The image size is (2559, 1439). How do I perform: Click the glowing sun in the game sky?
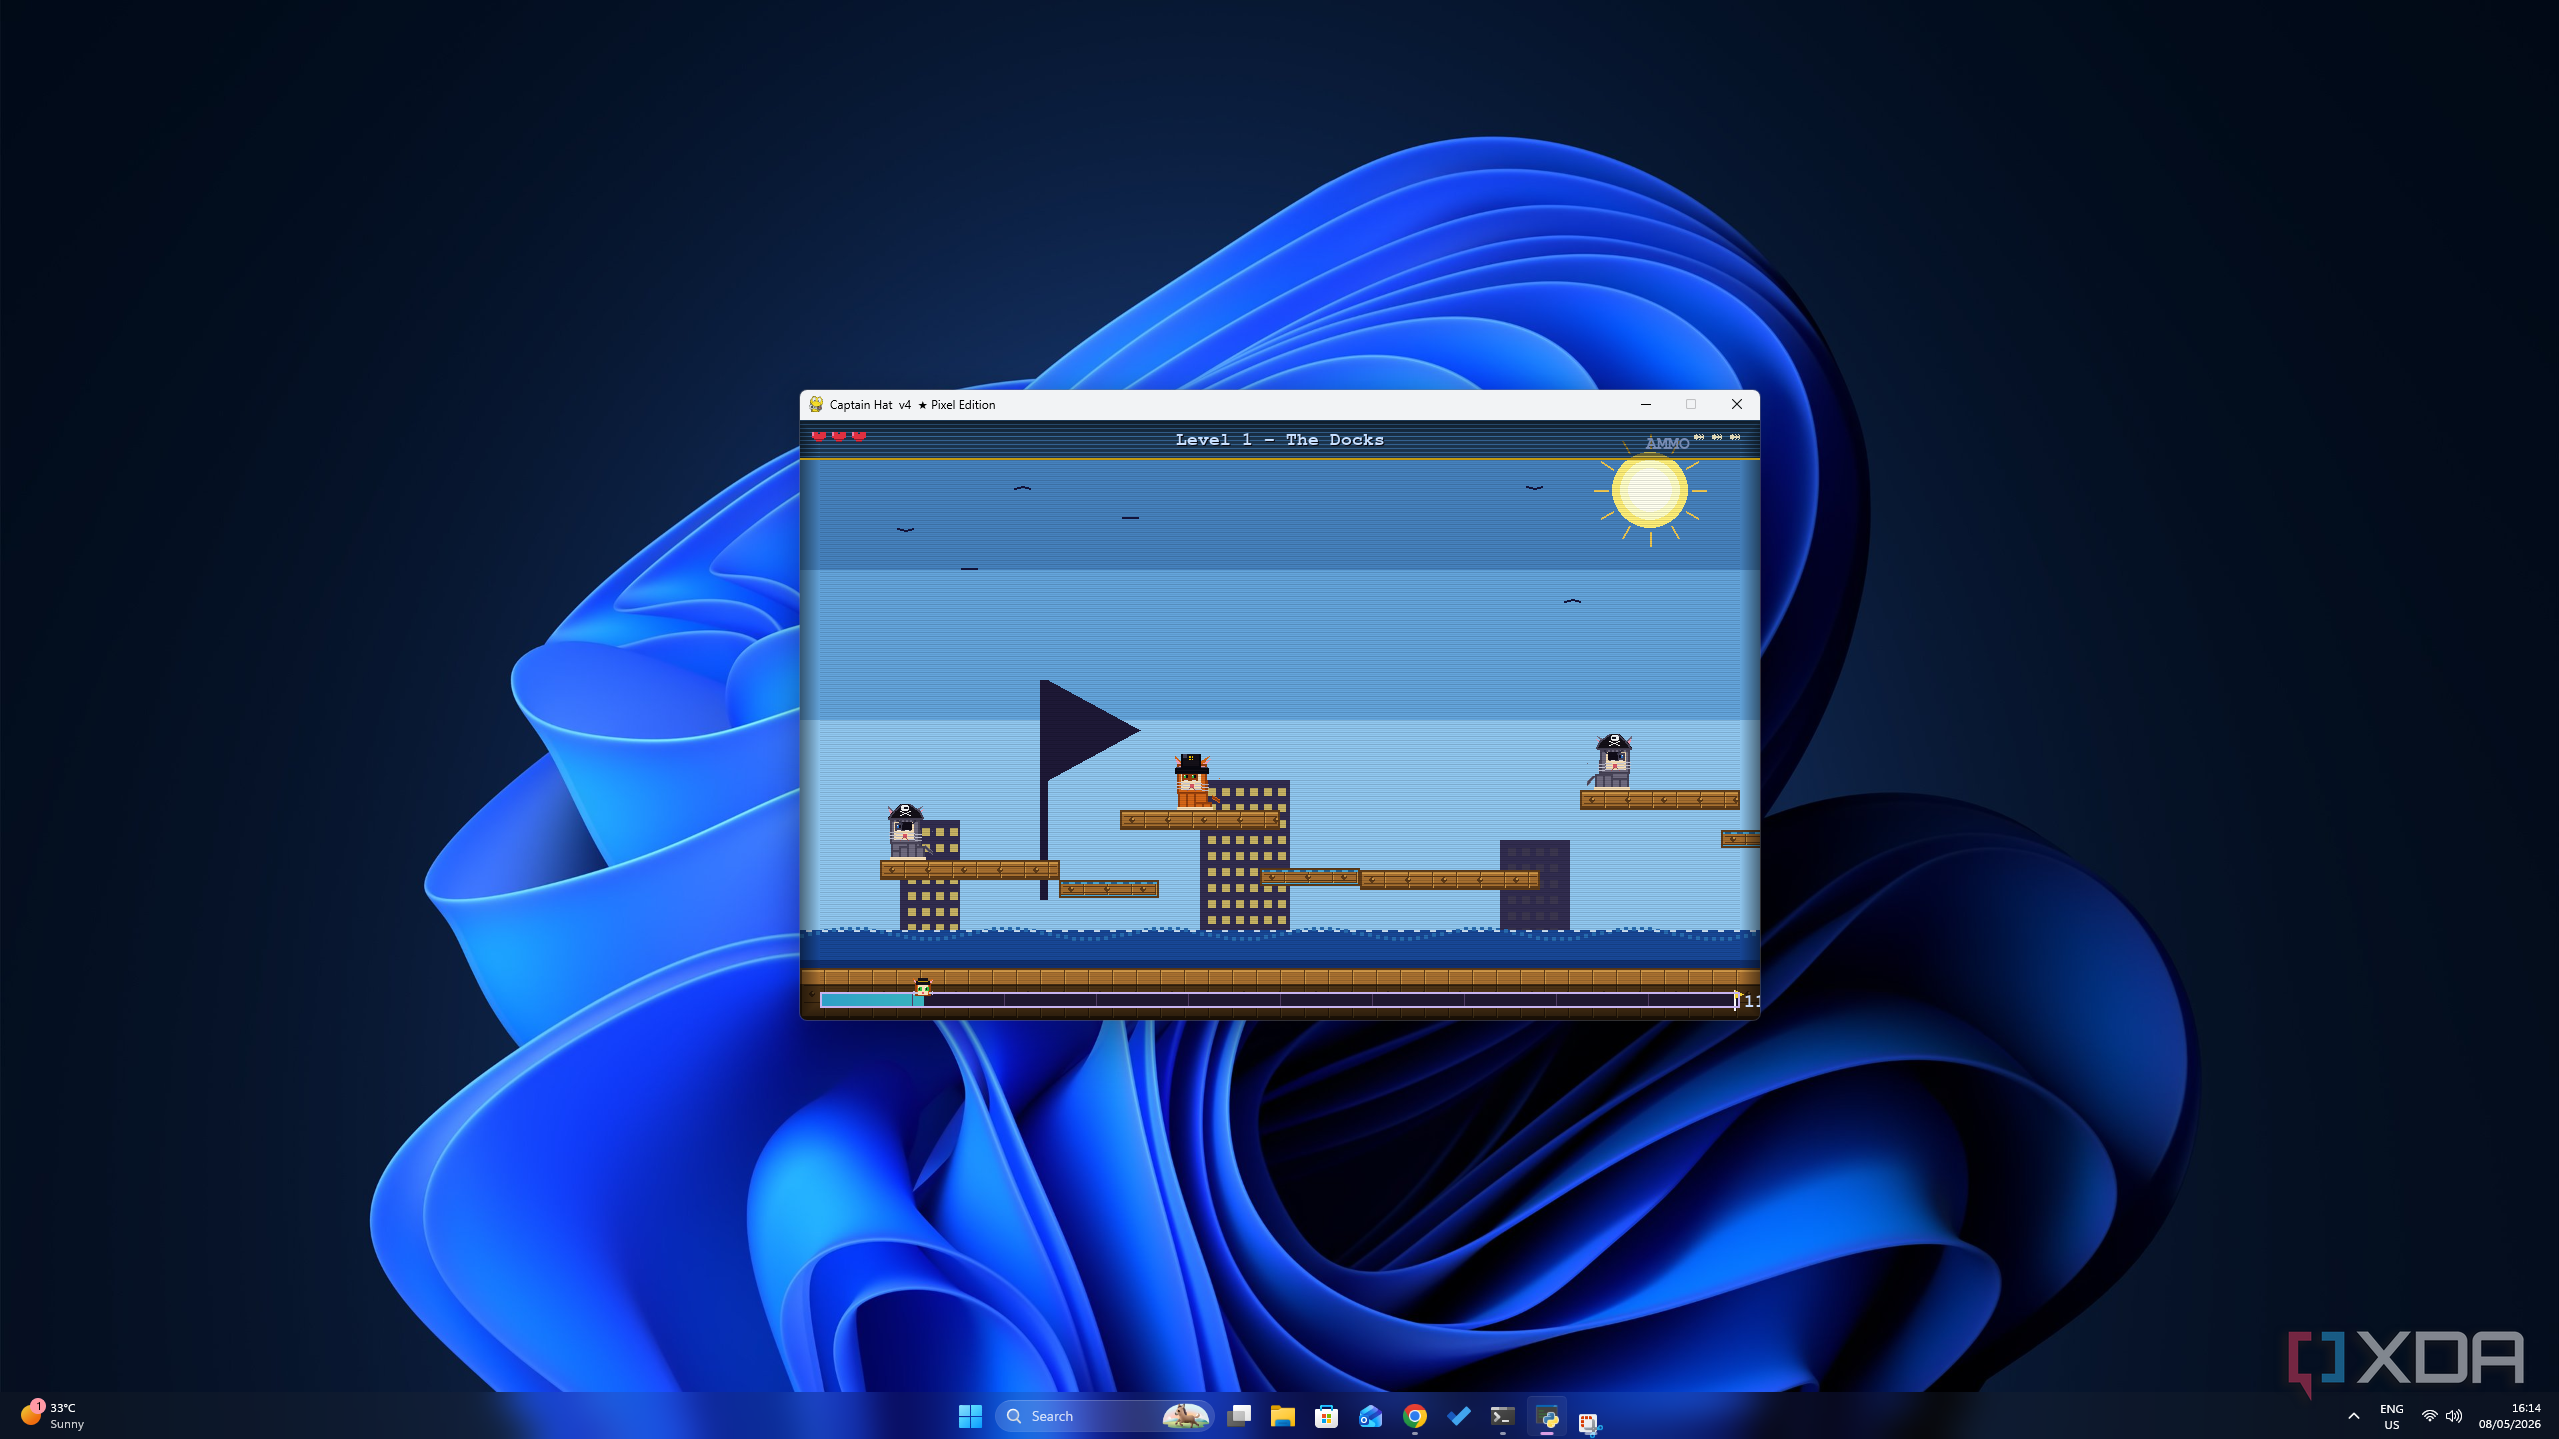tap(1649, 490)
